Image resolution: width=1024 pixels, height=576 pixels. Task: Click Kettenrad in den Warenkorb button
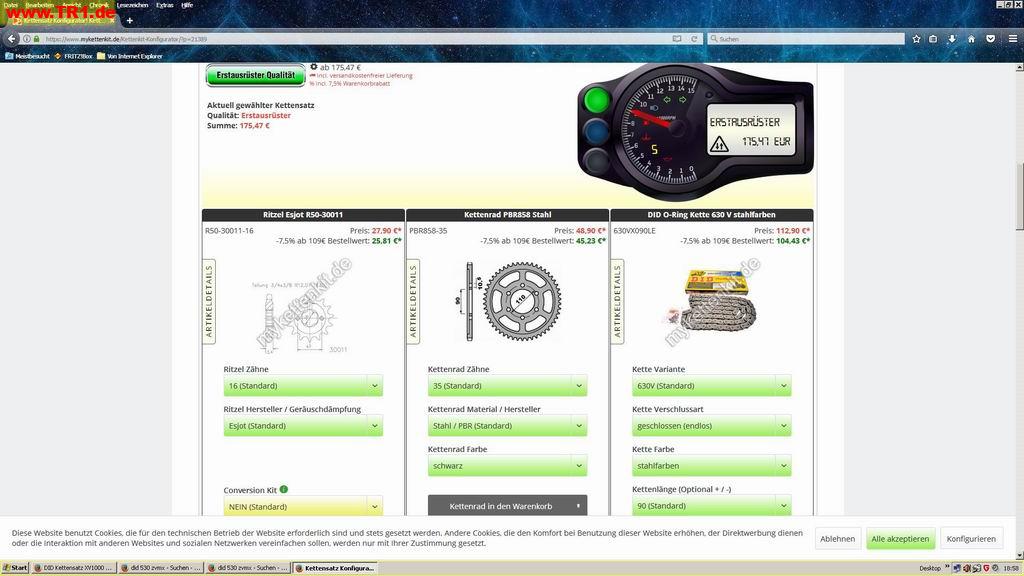(x=507, y=505)
